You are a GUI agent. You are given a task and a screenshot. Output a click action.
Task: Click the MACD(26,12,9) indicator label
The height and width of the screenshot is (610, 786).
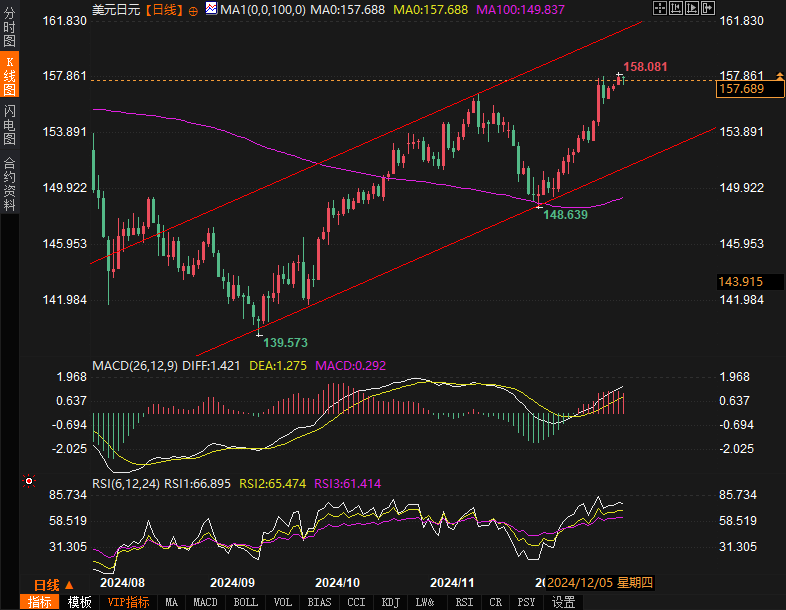135,366
